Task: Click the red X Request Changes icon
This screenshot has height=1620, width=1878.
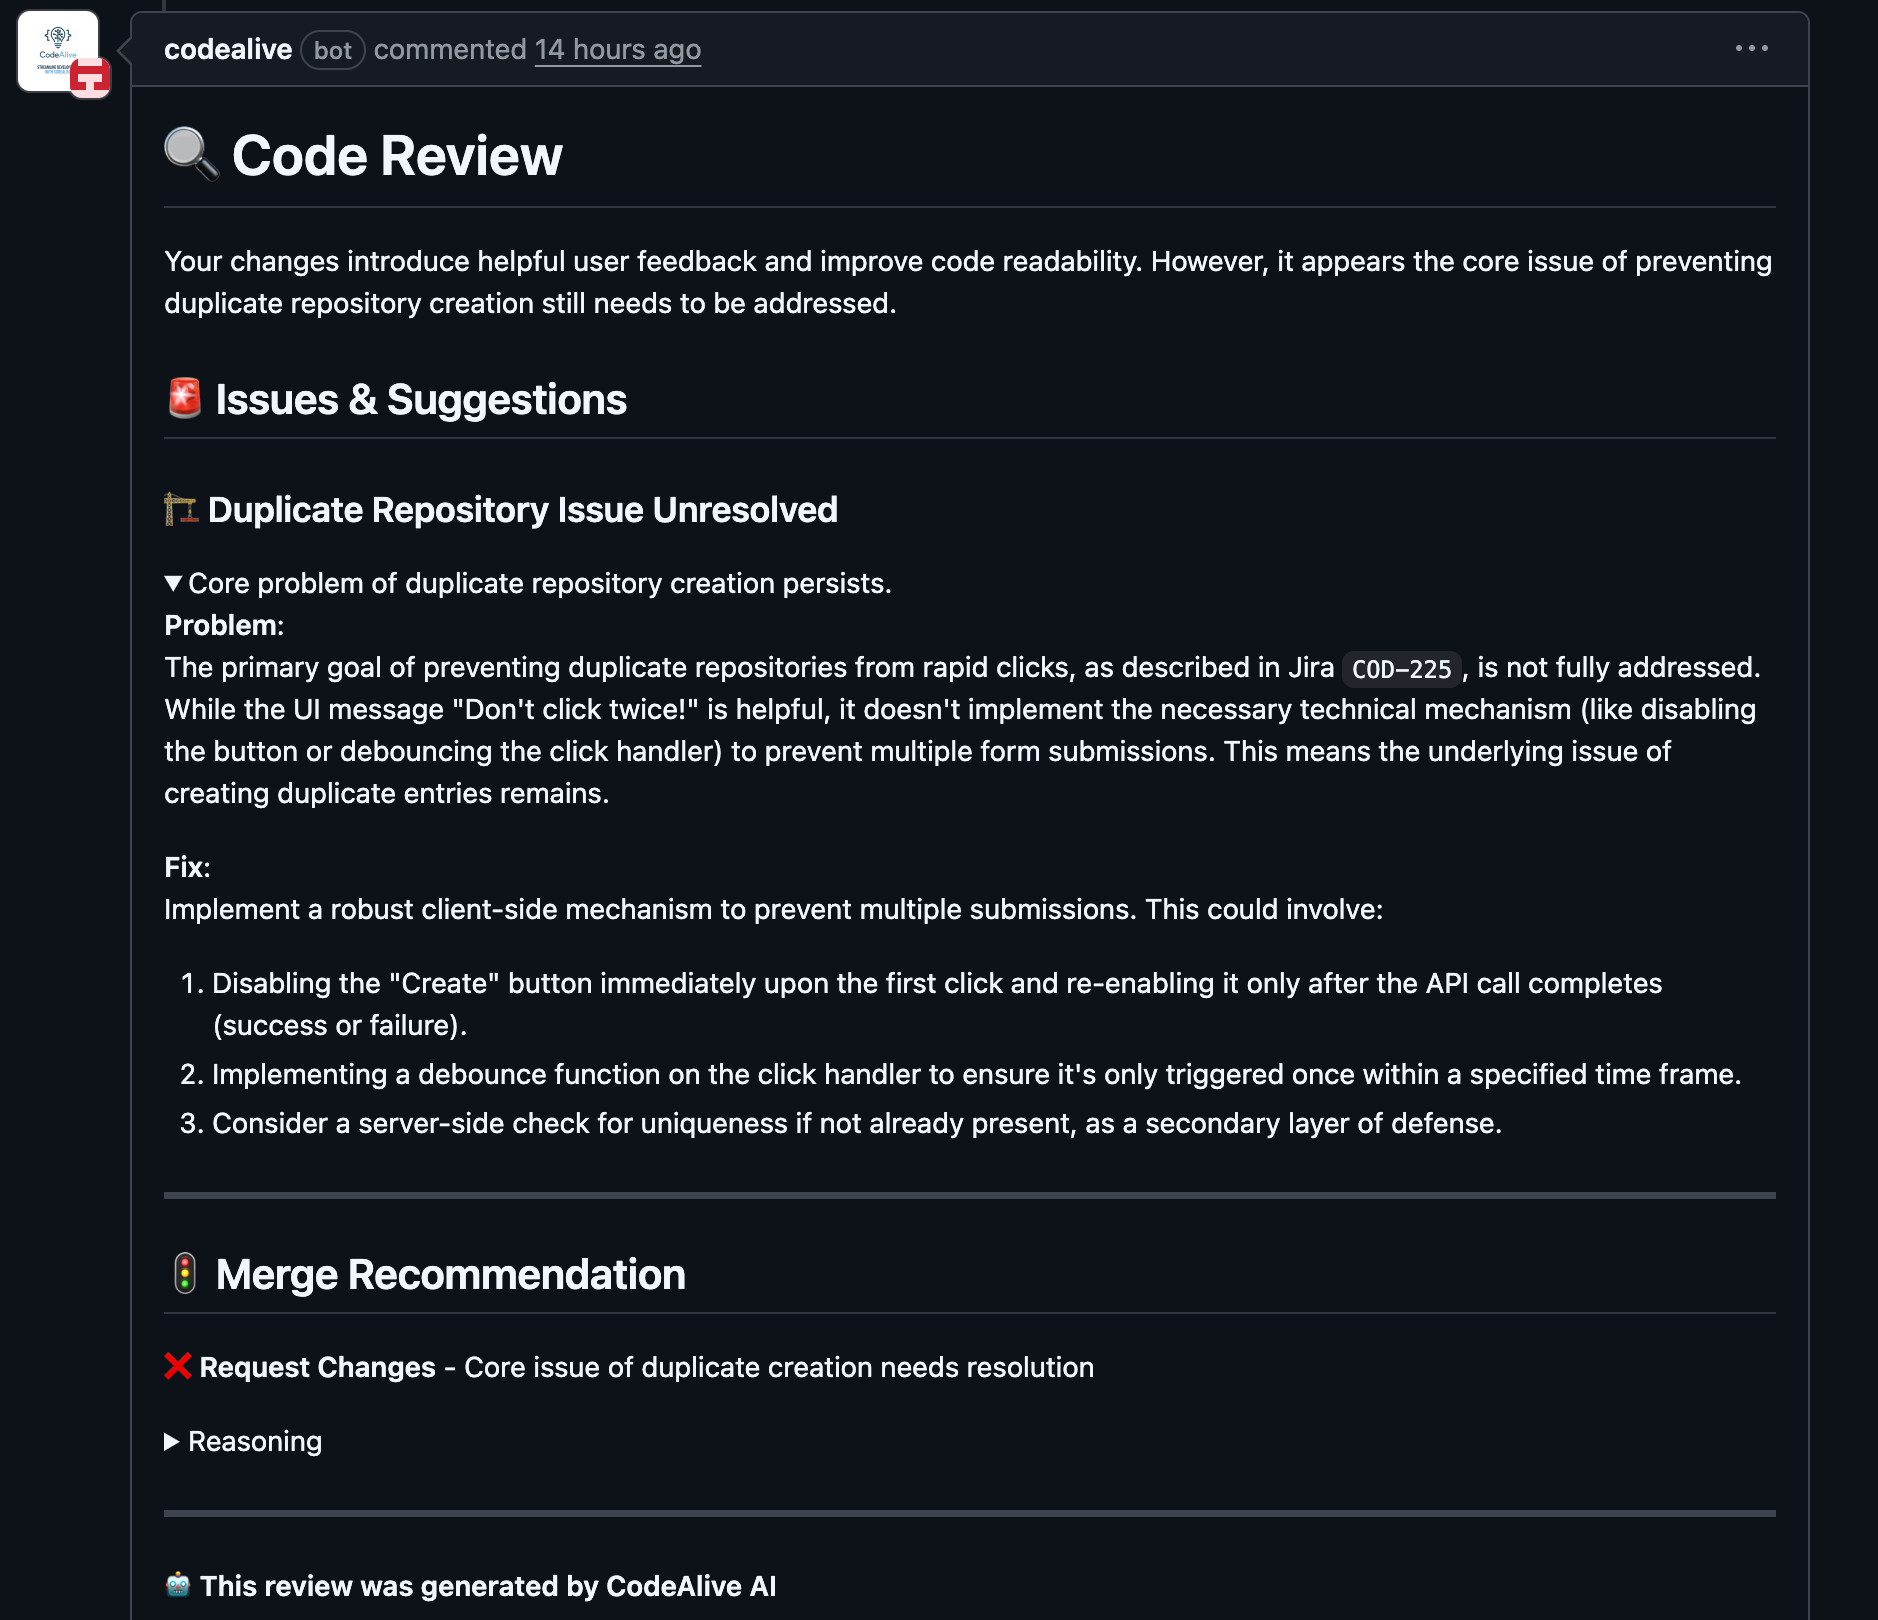Action: pyautogui.click(x=178, y=1366)
